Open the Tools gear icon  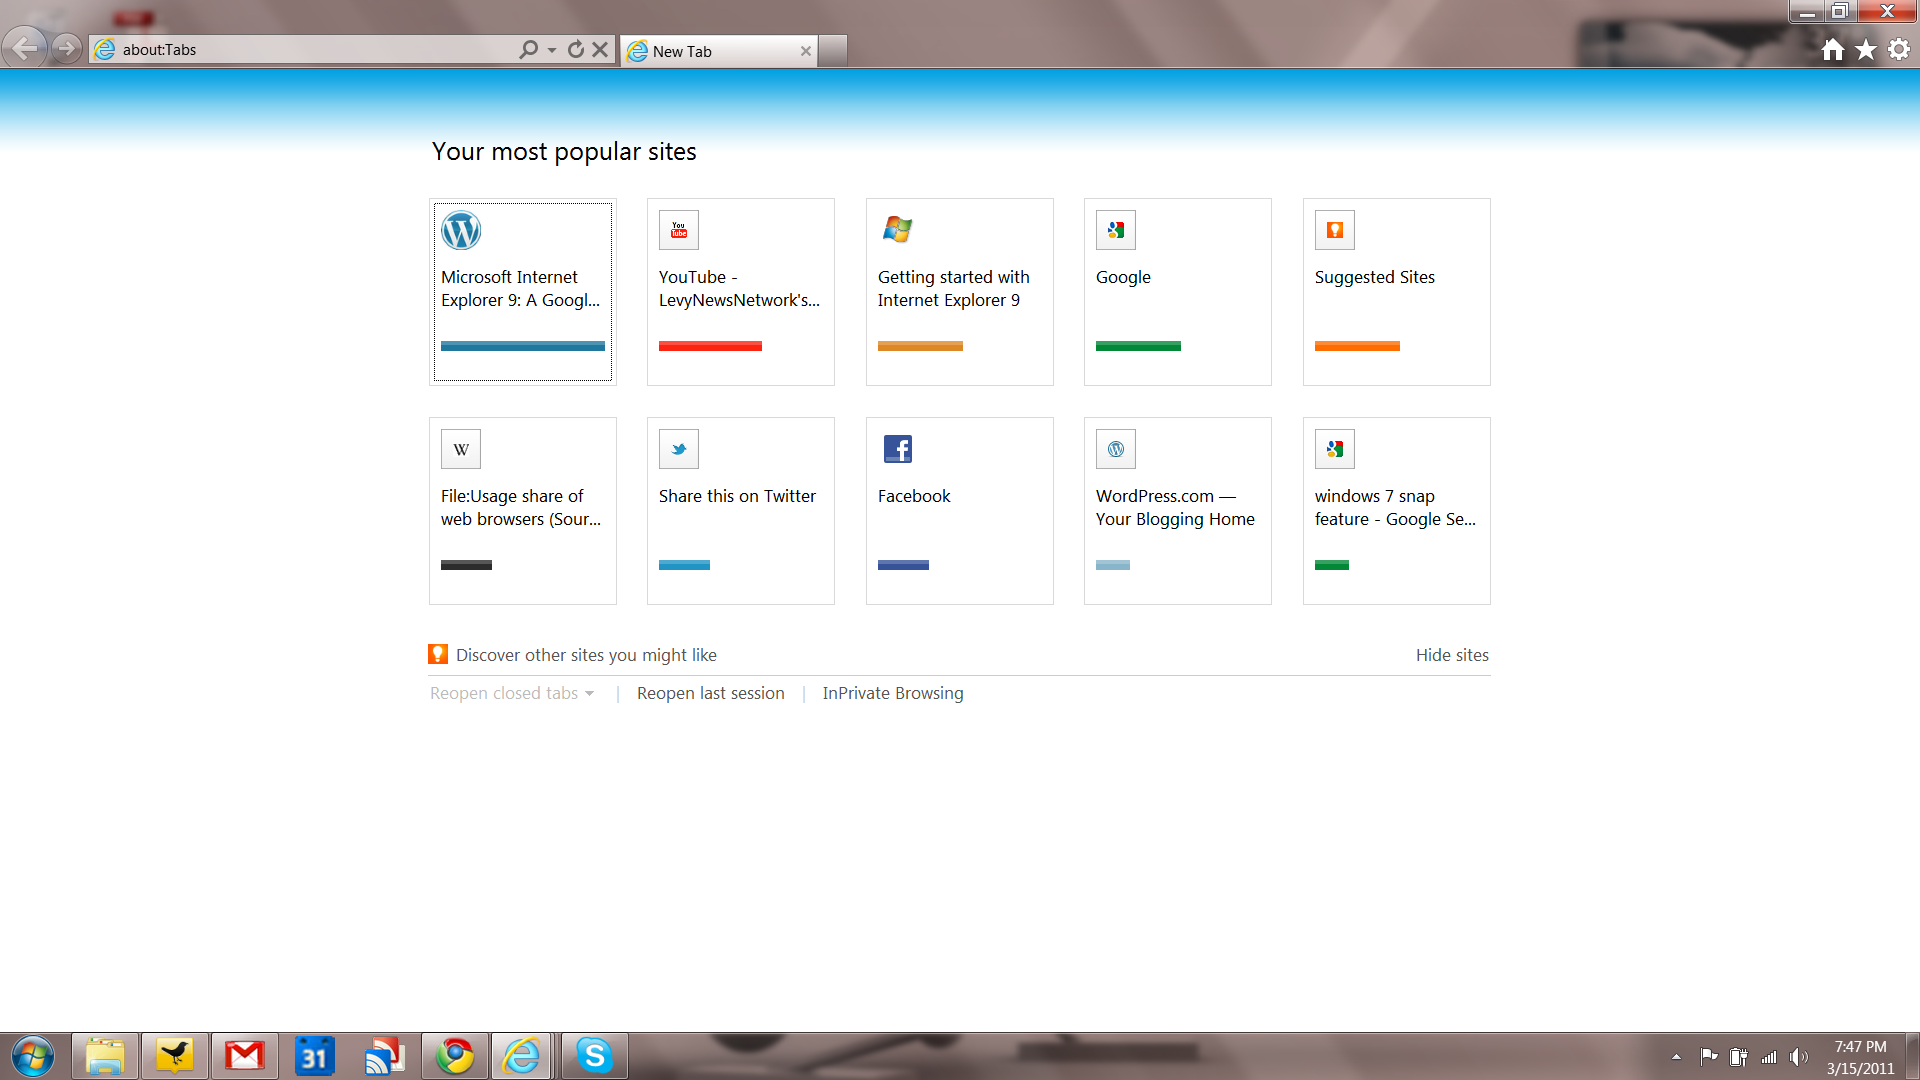1899,50
